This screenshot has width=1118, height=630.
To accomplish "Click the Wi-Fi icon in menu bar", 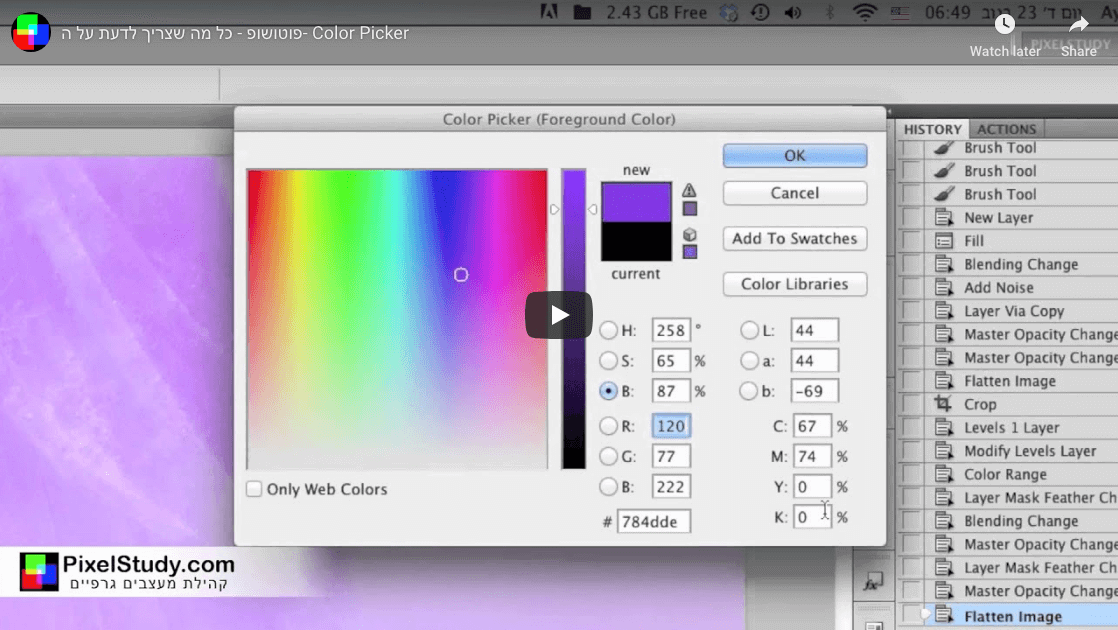I will click(864, 13).
